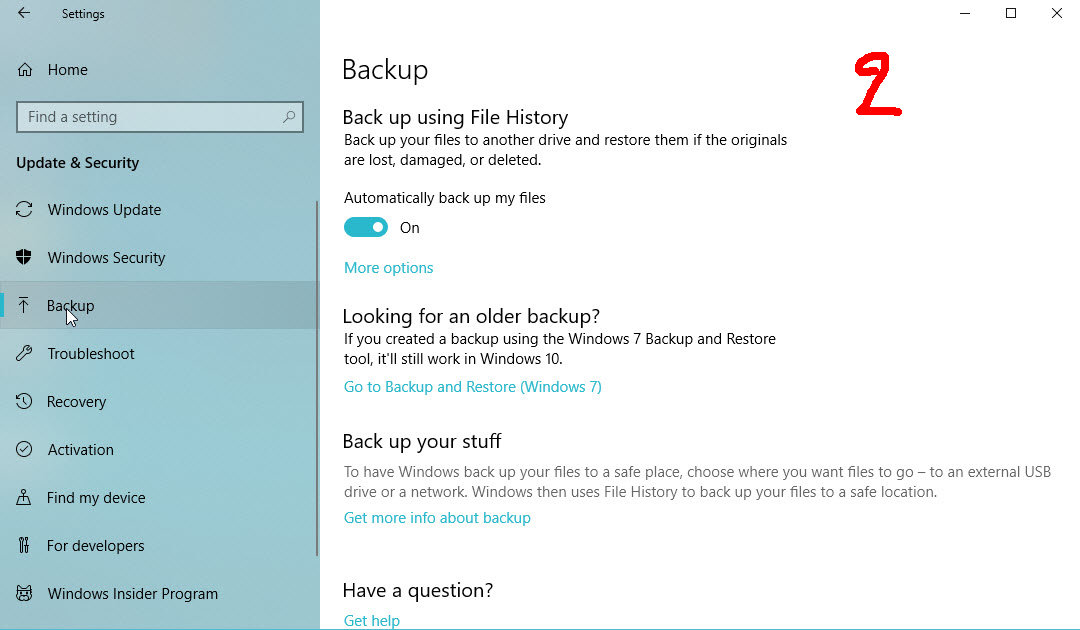Viewport: 1080px width, 630px height.
Task: Click the search magnifier icon
Action: tap(289, 117)
